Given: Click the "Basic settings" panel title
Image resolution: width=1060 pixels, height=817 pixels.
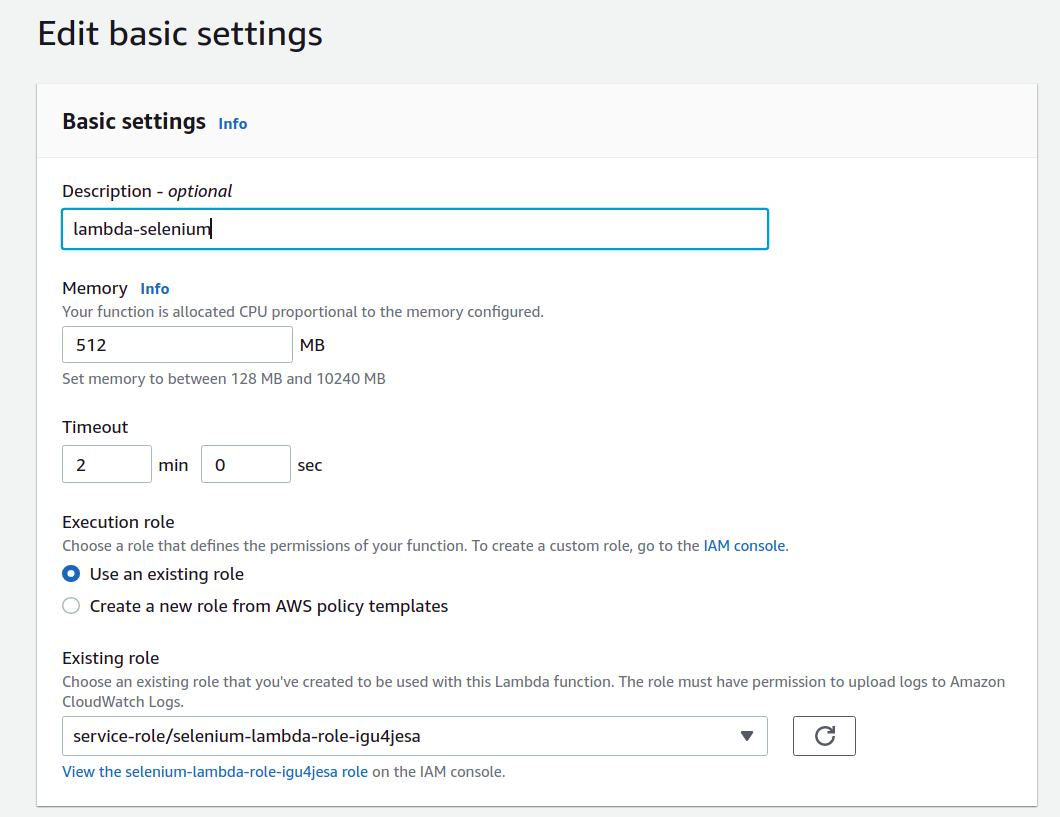Looking at the screenshot, I should pos(134,122).
